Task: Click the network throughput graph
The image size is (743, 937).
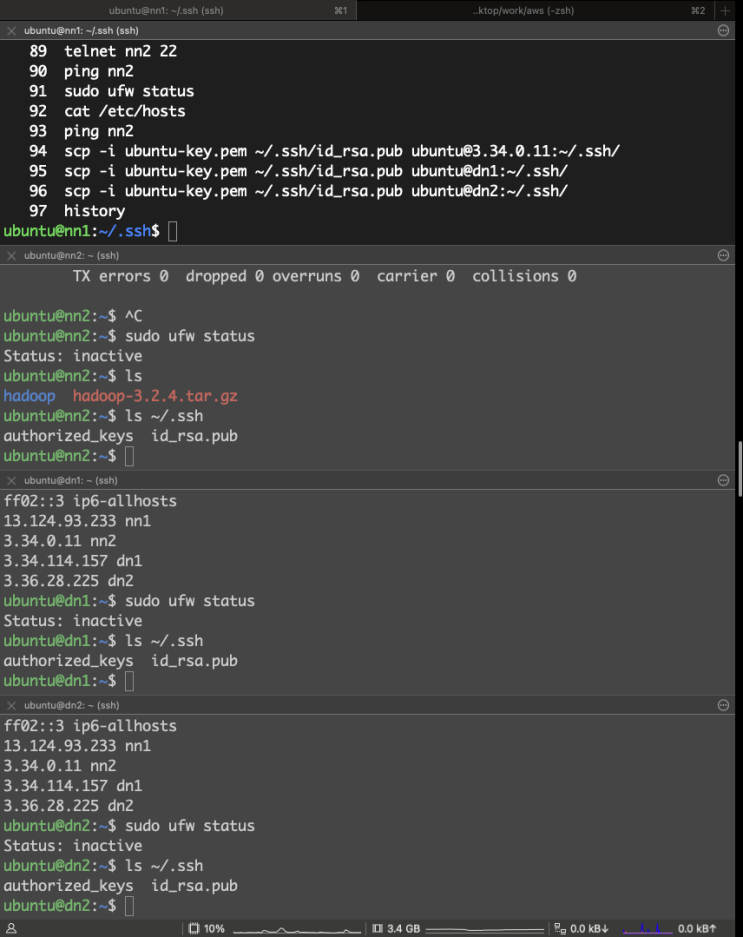Action: tap(647, 929)
